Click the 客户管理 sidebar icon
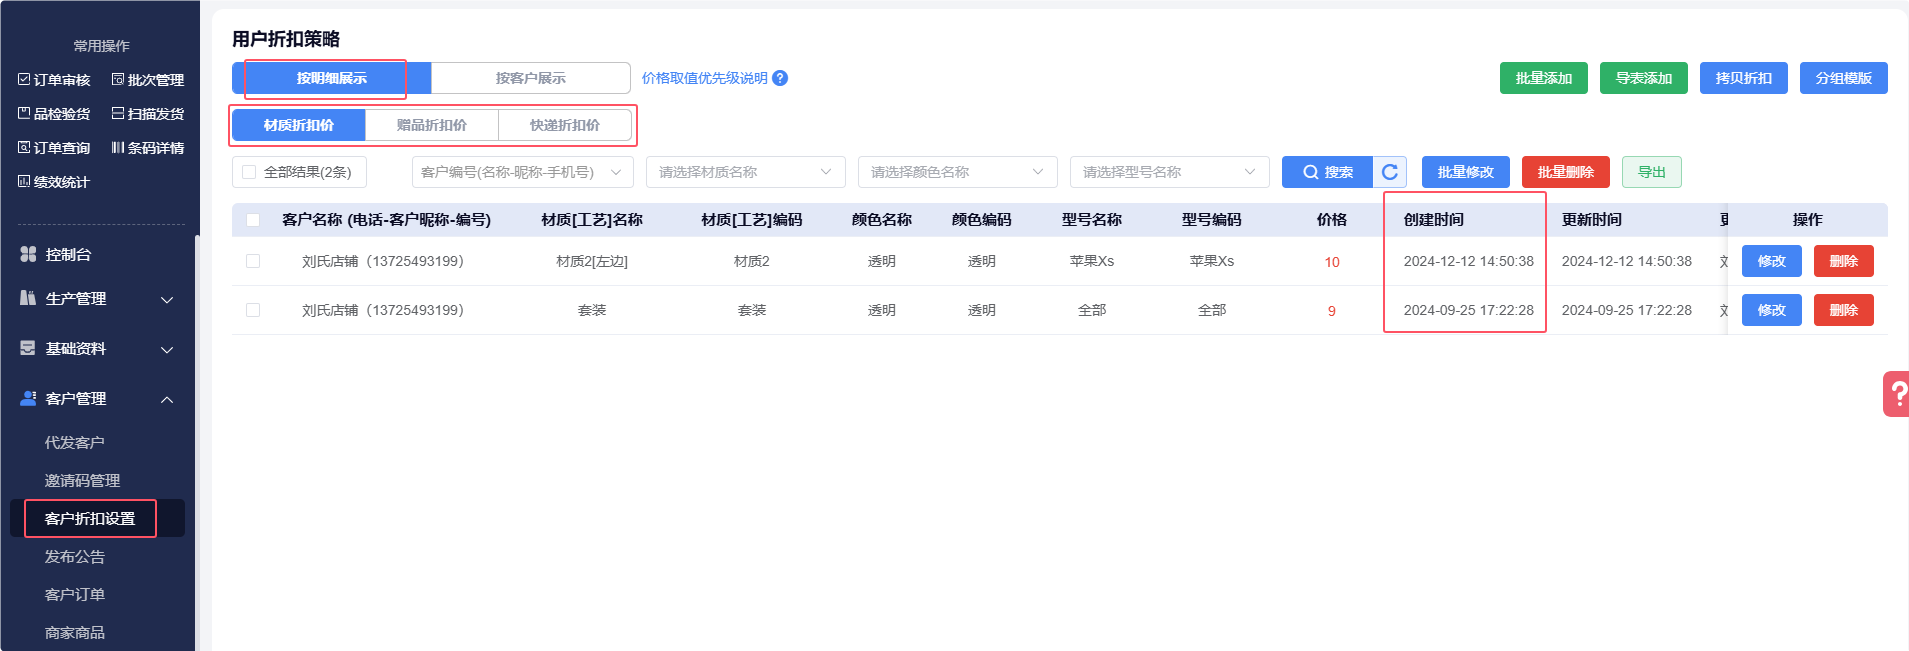The image size is (1909, 651). coord(28,399)
